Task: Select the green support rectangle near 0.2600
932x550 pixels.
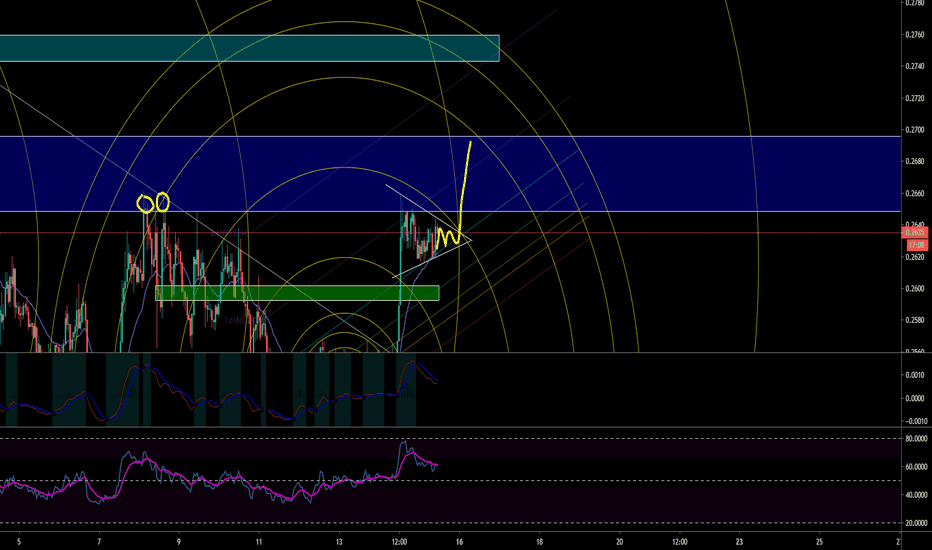Action: pos(297,293)
